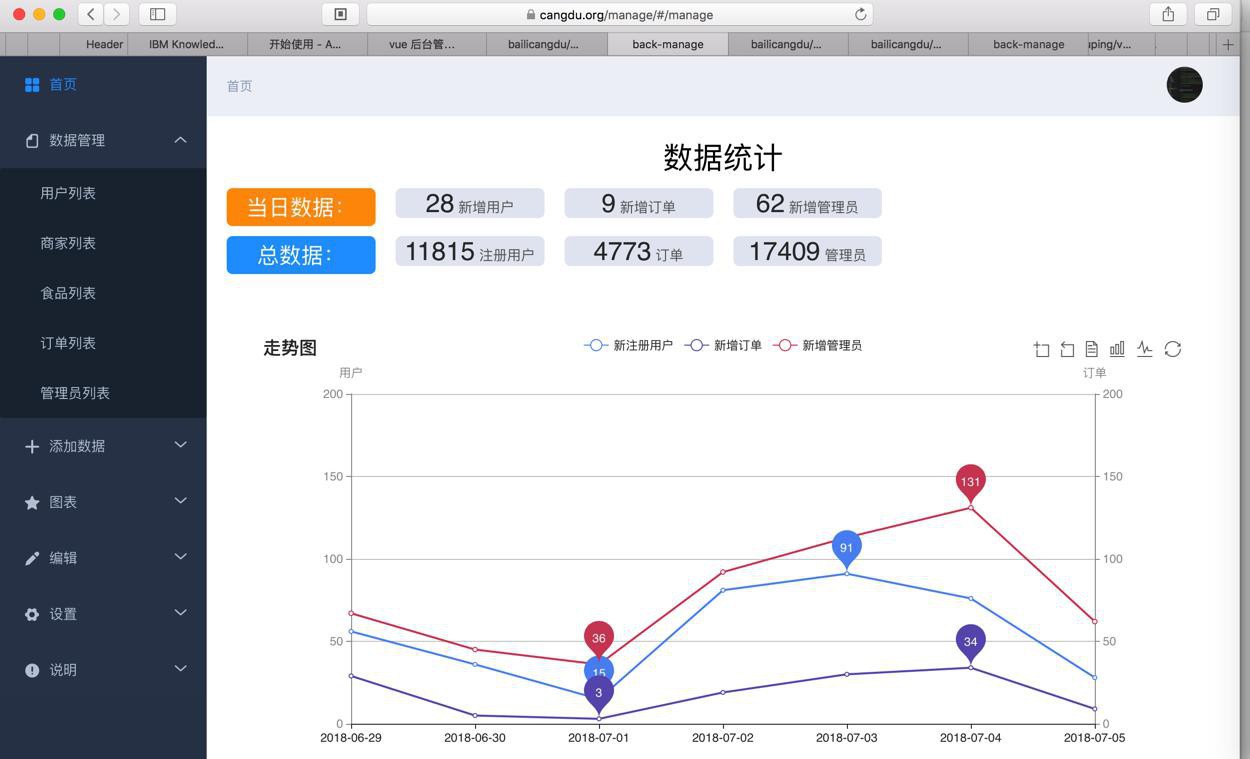Expand the 图表 menu chevron
Screen dimensions: 1250x759
tap(180, 501)
